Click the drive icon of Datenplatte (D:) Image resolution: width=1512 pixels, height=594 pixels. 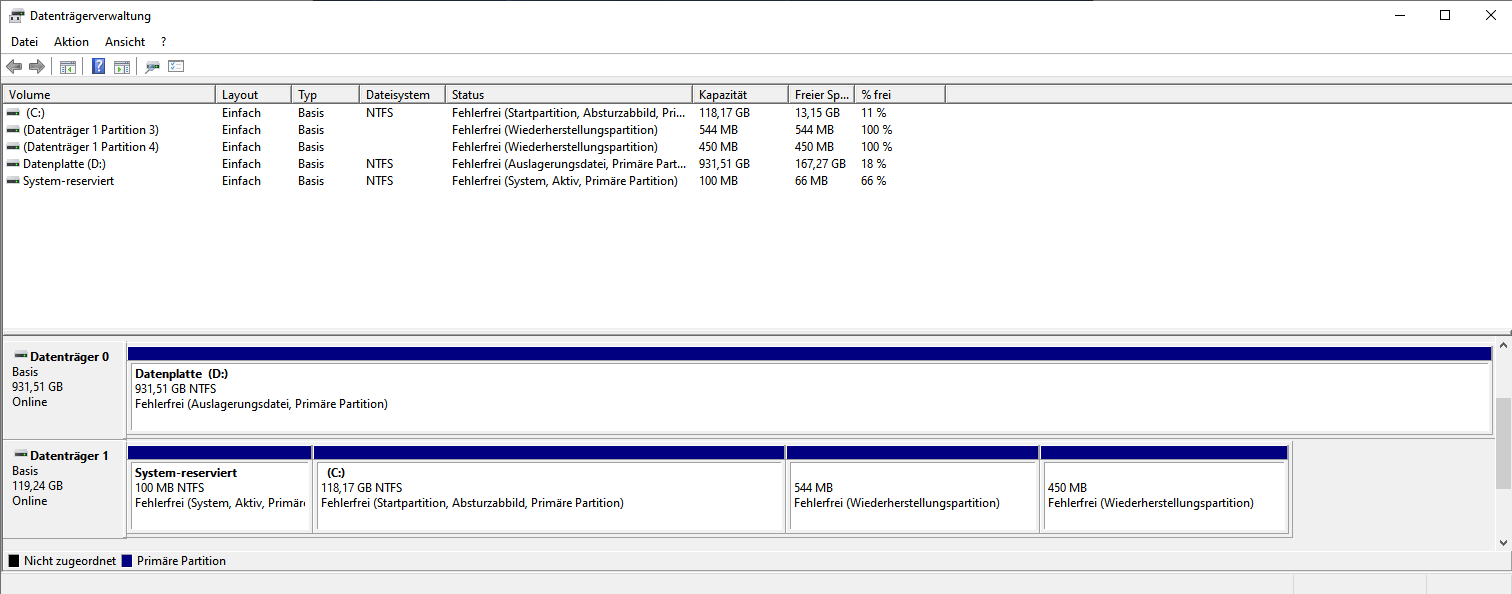coord(13,164)
